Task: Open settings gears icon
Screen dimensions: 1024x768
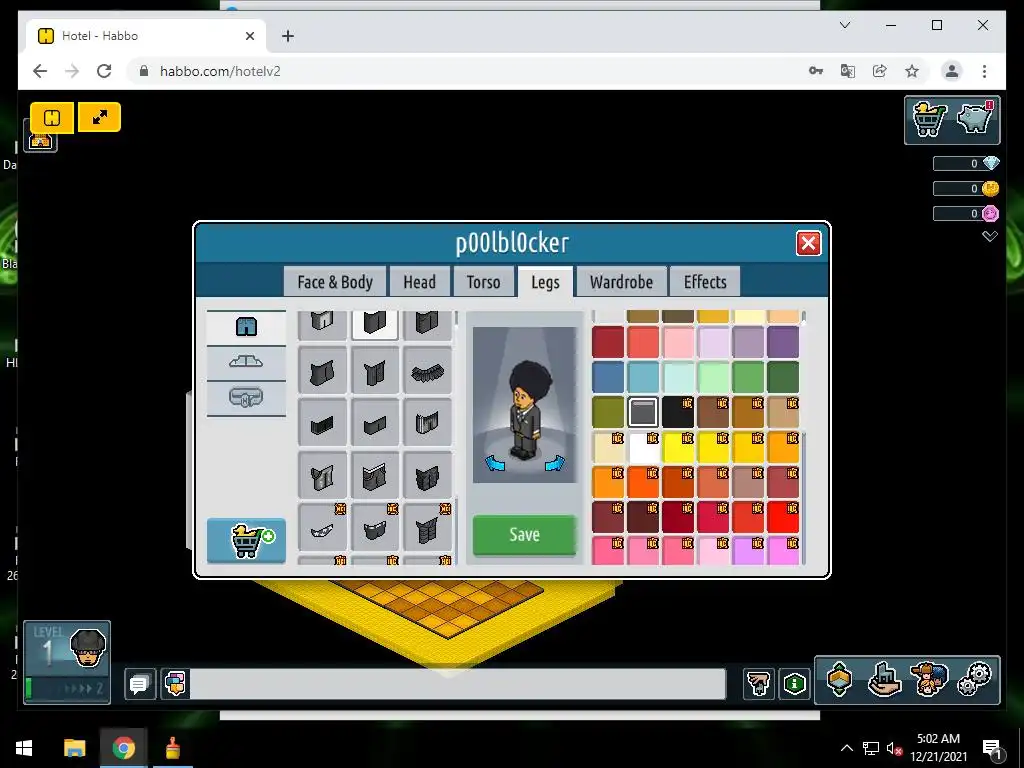Action: pyautogui.click(x=974, y=680)
